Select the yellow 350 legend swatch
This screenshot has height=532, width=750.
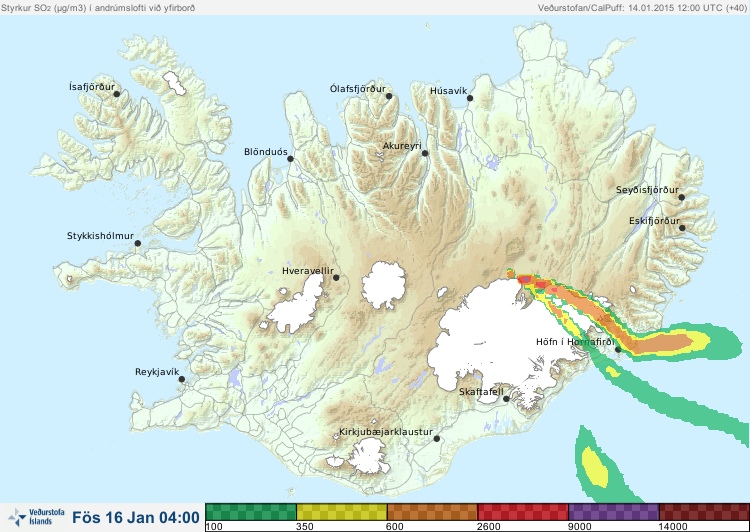[342, 512]
